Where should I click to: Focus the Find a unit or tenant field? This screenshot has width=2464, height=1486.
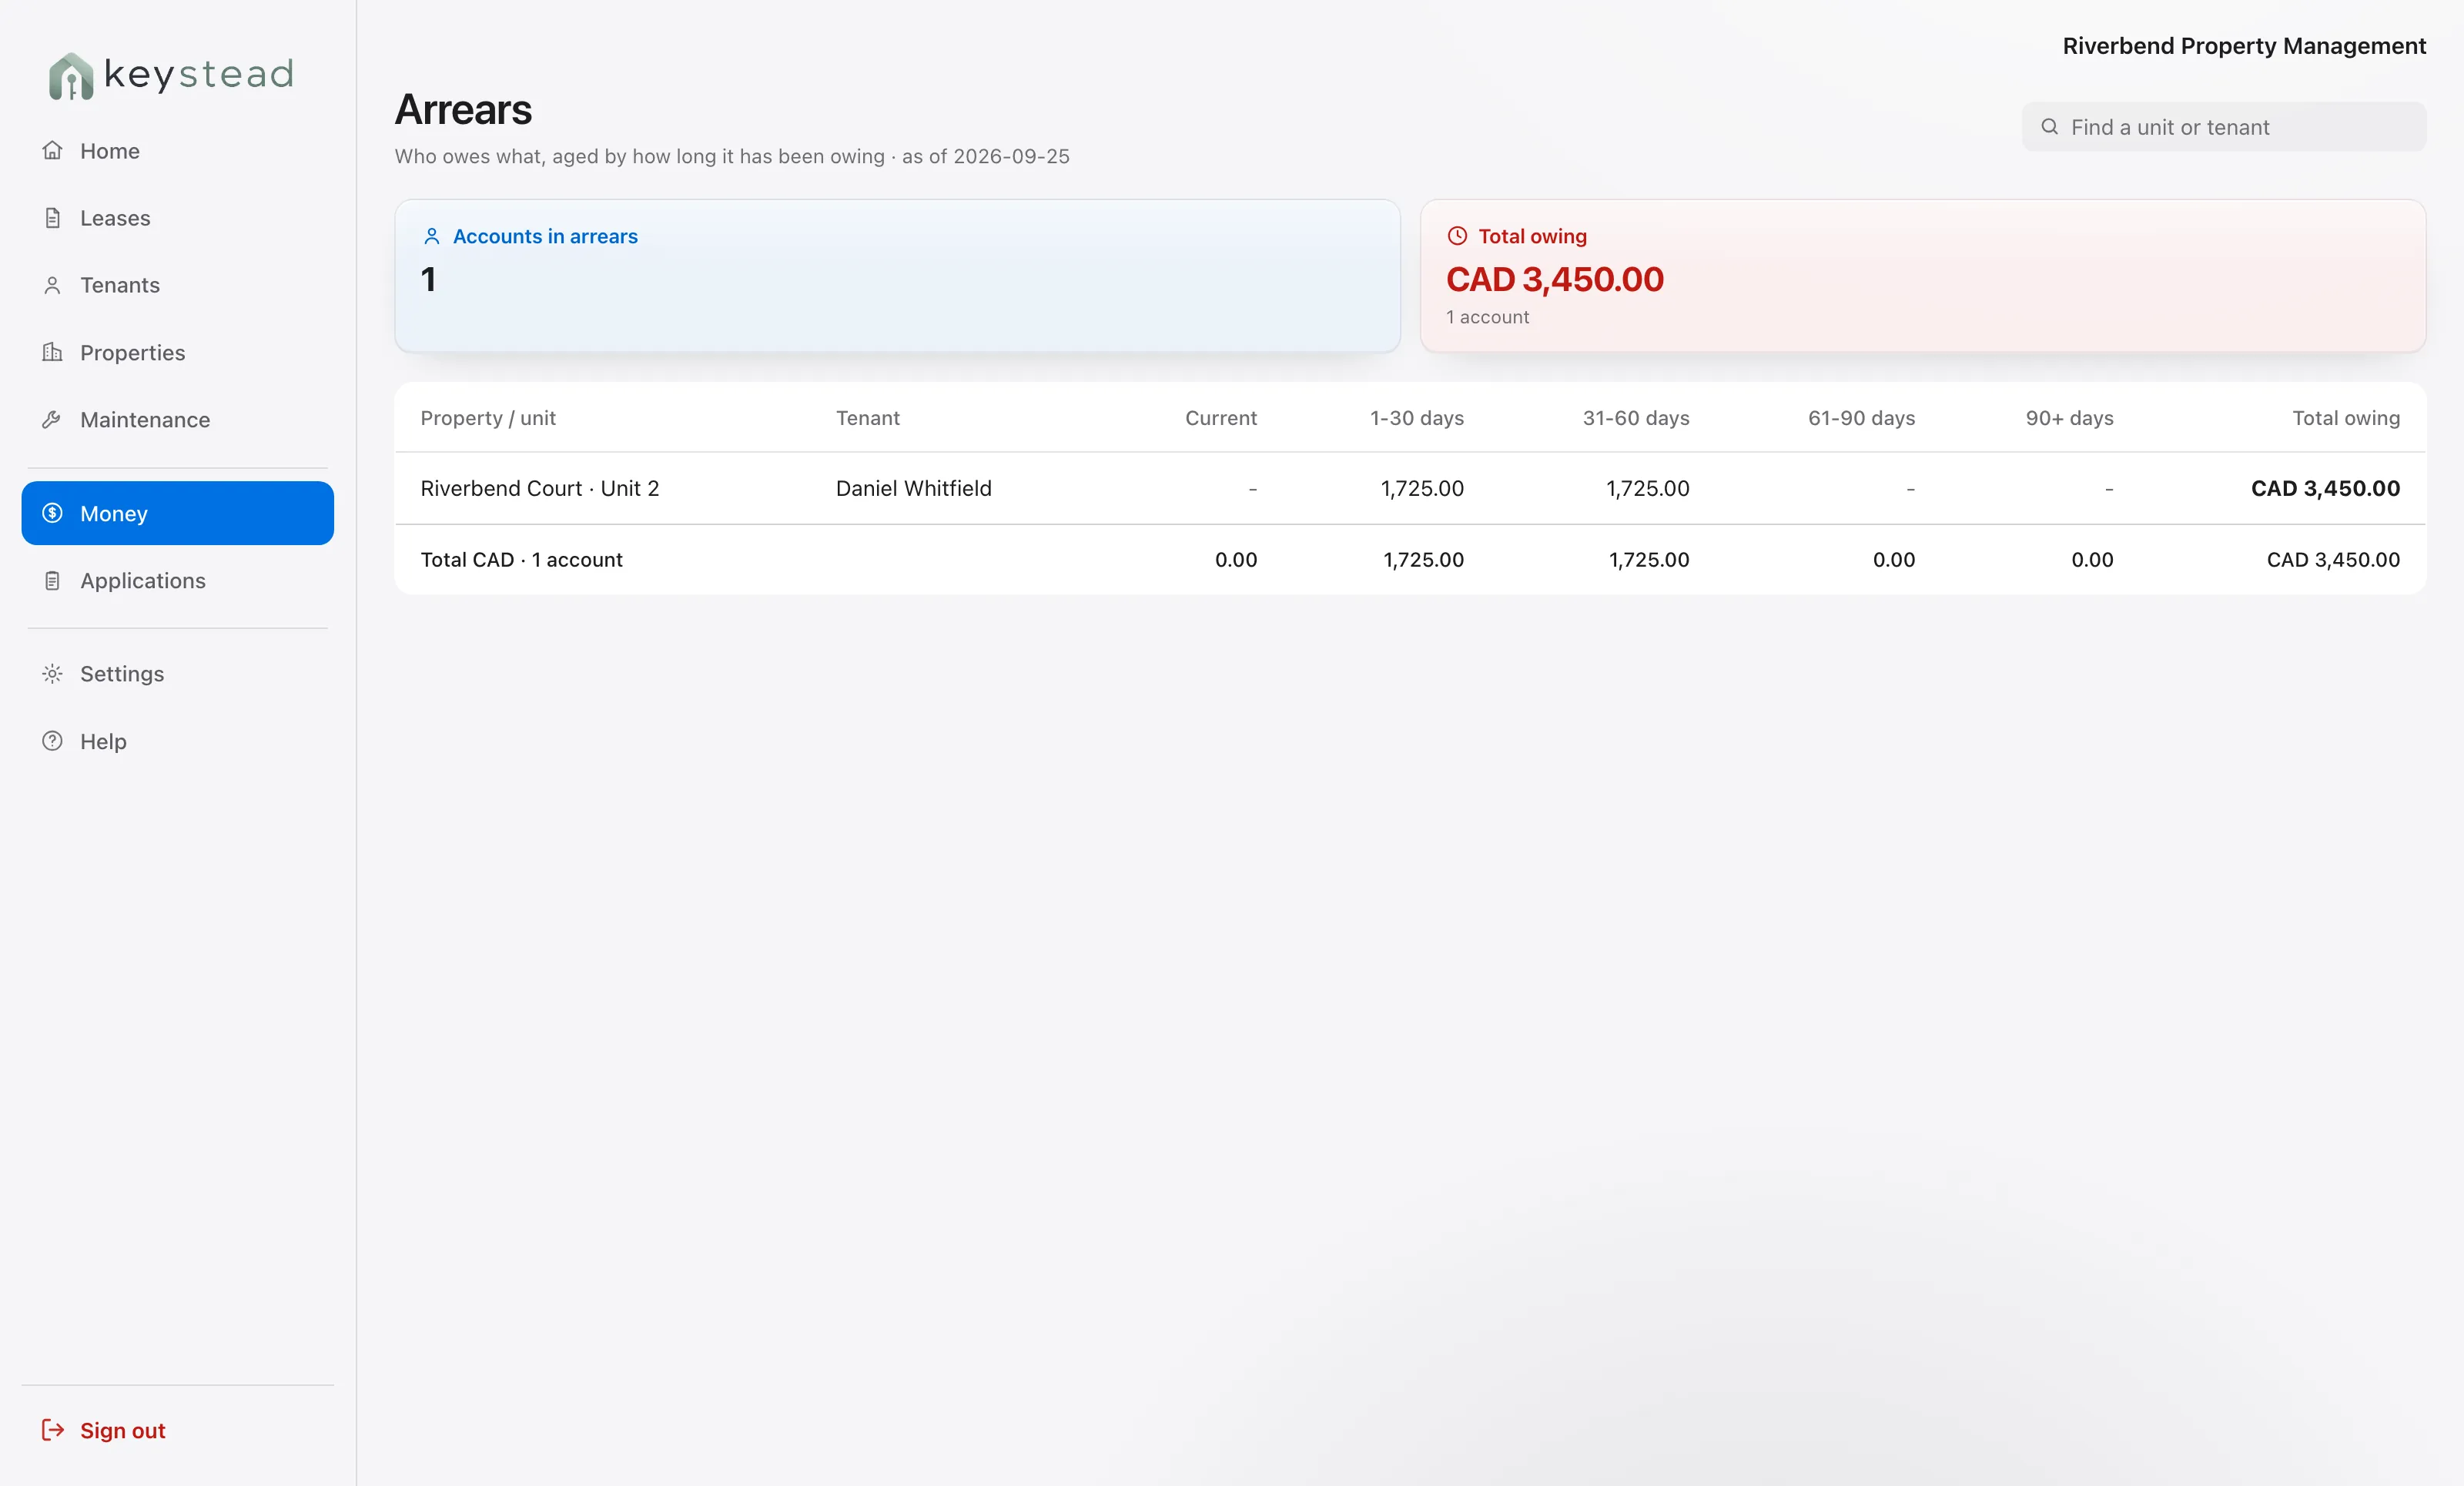pyautogui.click(x=2224, y=127)
